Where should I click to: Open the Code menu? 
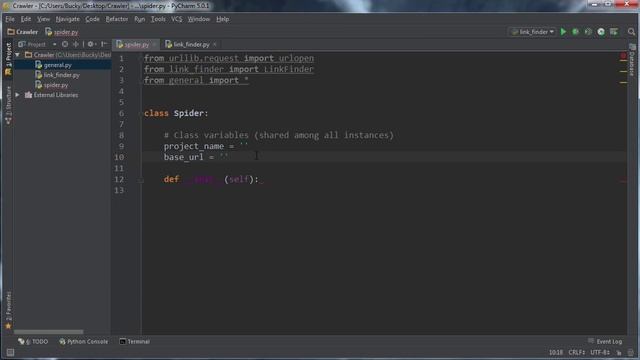pyautogui.click(x=92, y=19)
